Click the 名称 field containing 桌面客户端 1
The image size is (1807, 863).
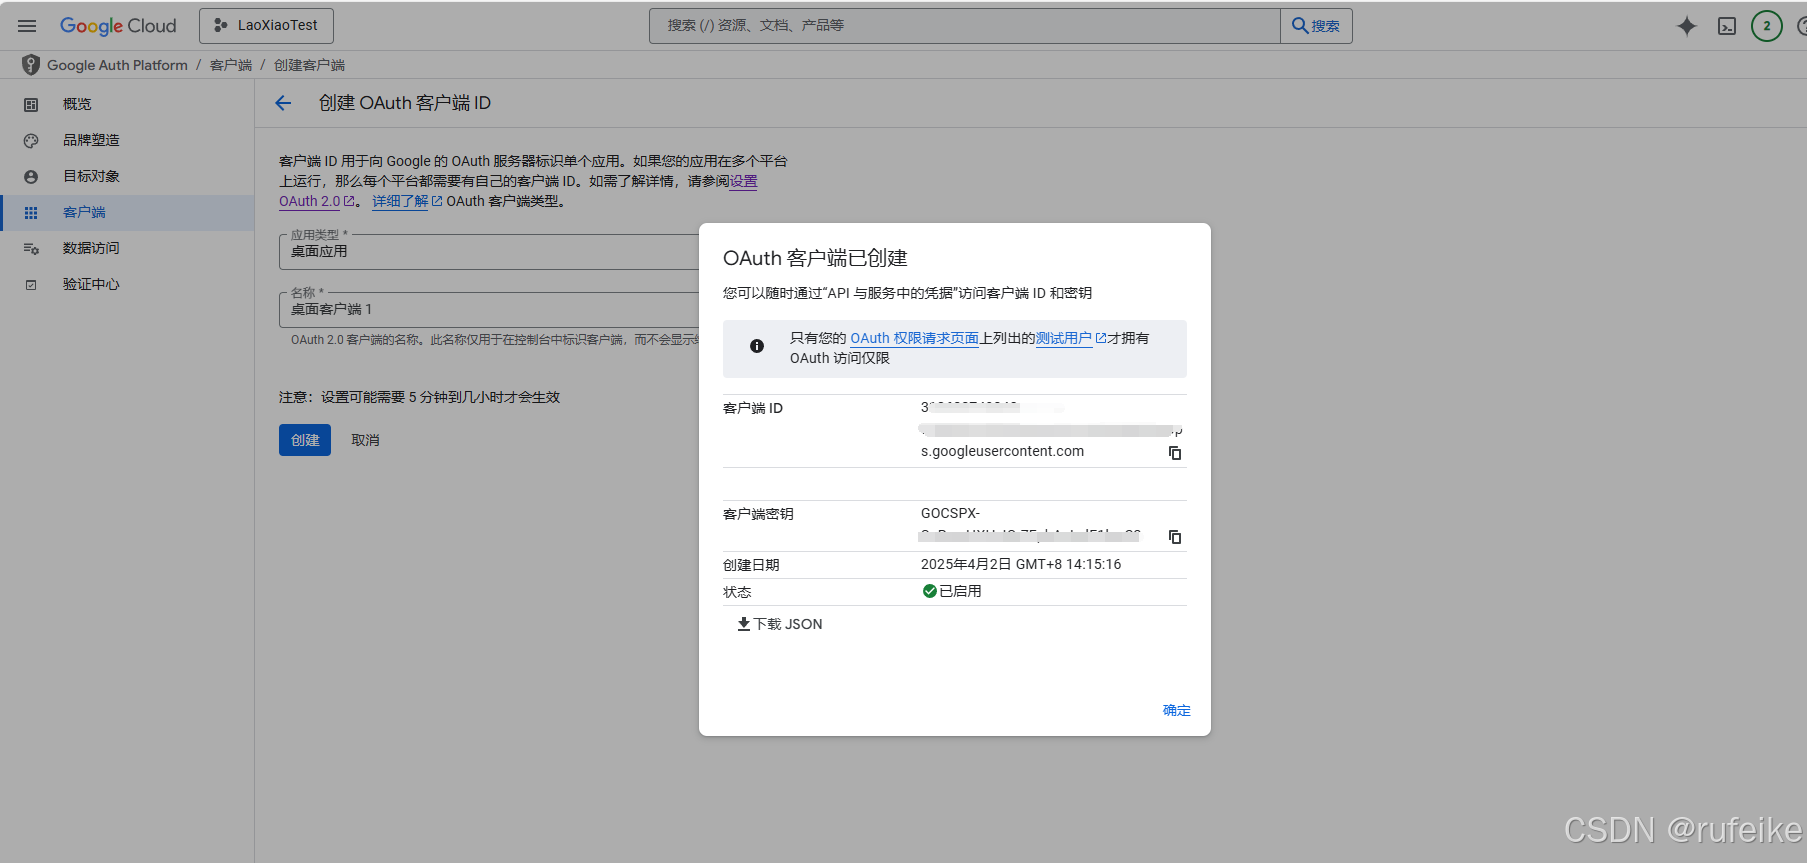coord(489,309)
